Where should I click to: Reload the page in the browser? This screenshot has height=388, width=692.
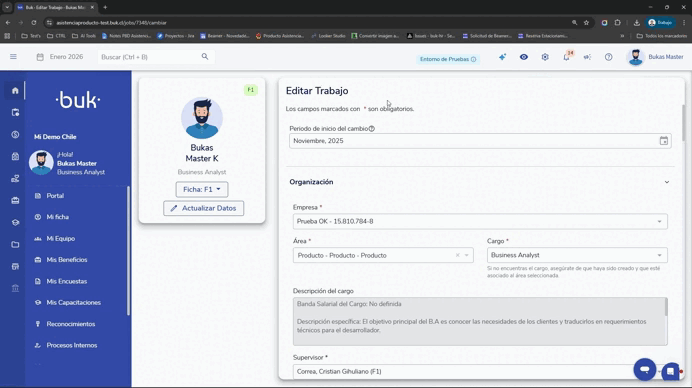(x=34, y=23)
